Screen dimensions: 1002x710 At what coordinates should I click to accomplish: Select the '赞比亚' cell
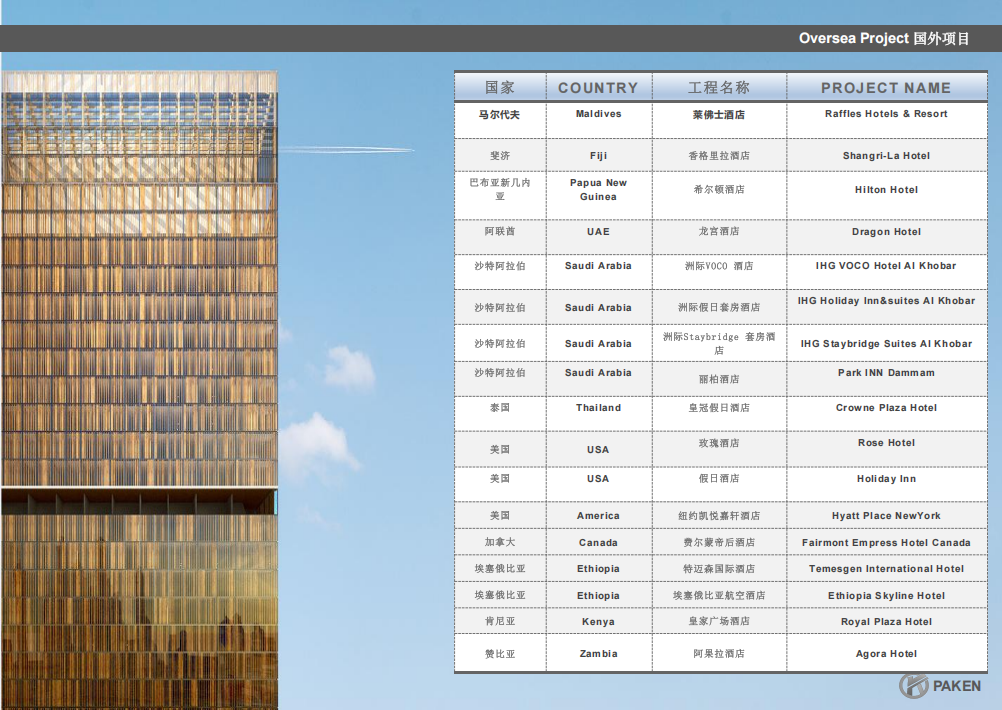tap(500, 653)
